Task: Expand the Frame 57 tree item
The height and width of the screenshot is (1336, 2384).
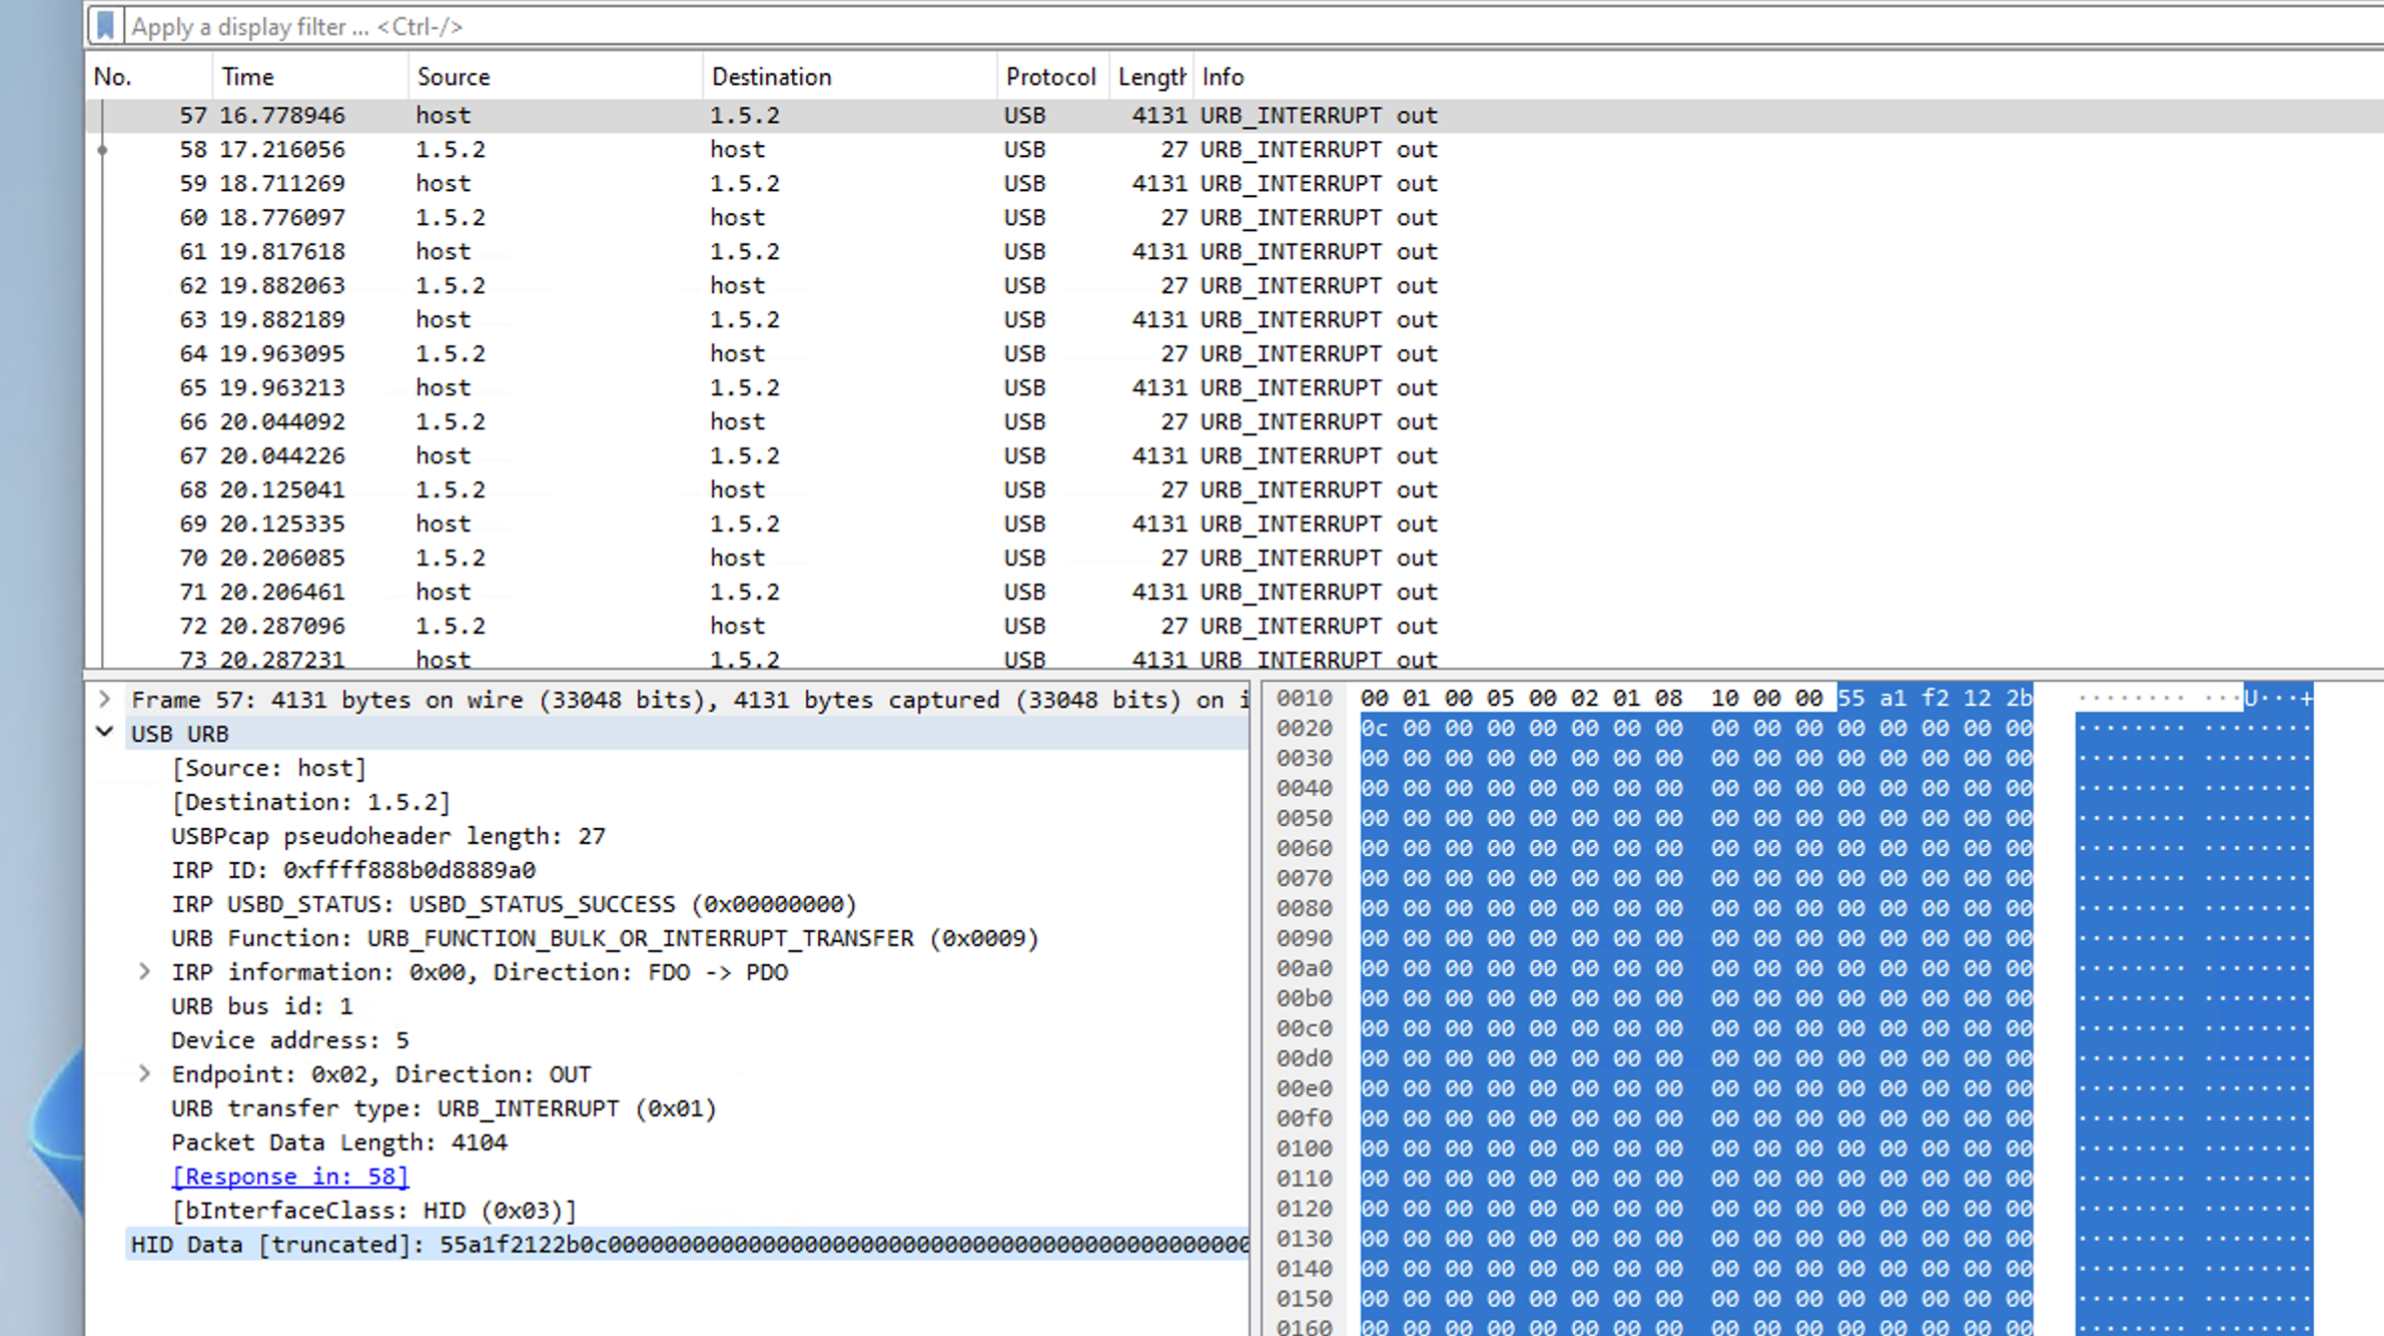Action: (104, 699)
